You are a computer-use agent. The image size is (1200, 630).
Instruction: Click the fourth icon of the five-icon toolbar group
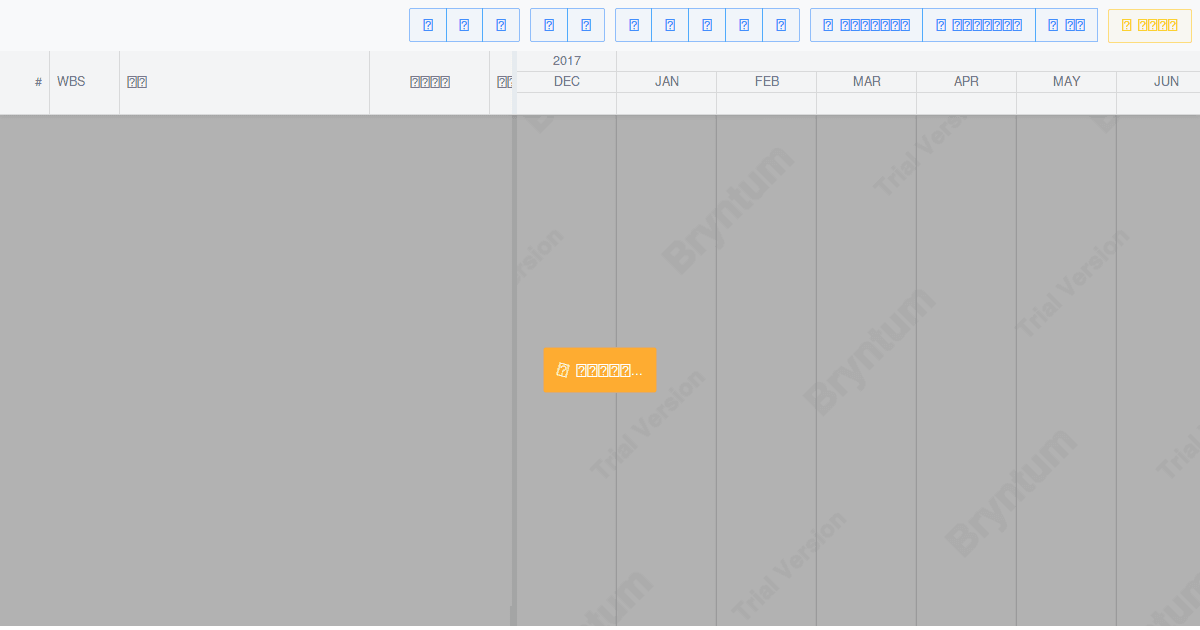click(x=744, y=24)
